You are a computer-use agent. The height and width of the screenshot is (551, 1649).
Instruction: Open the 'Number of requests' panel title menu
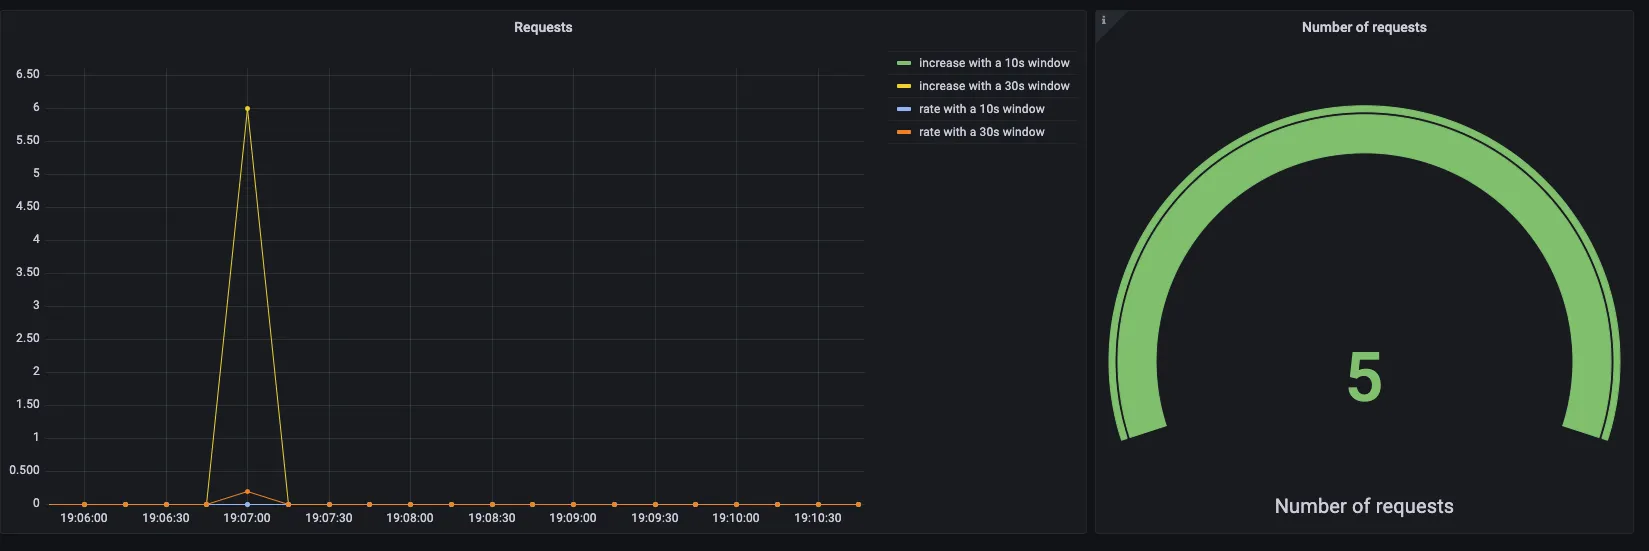point(1364,27)
